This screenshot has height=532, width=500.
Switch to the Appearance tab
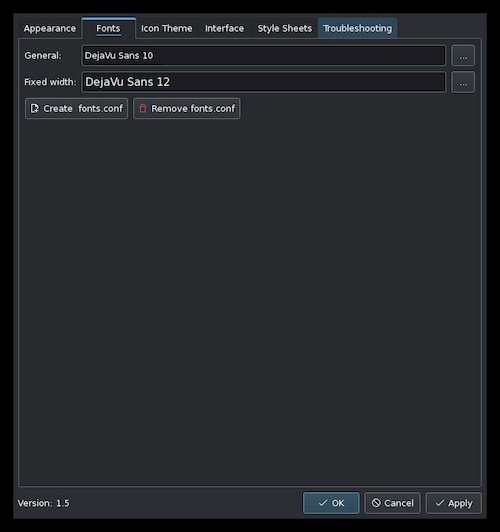(x=50, y=28)
